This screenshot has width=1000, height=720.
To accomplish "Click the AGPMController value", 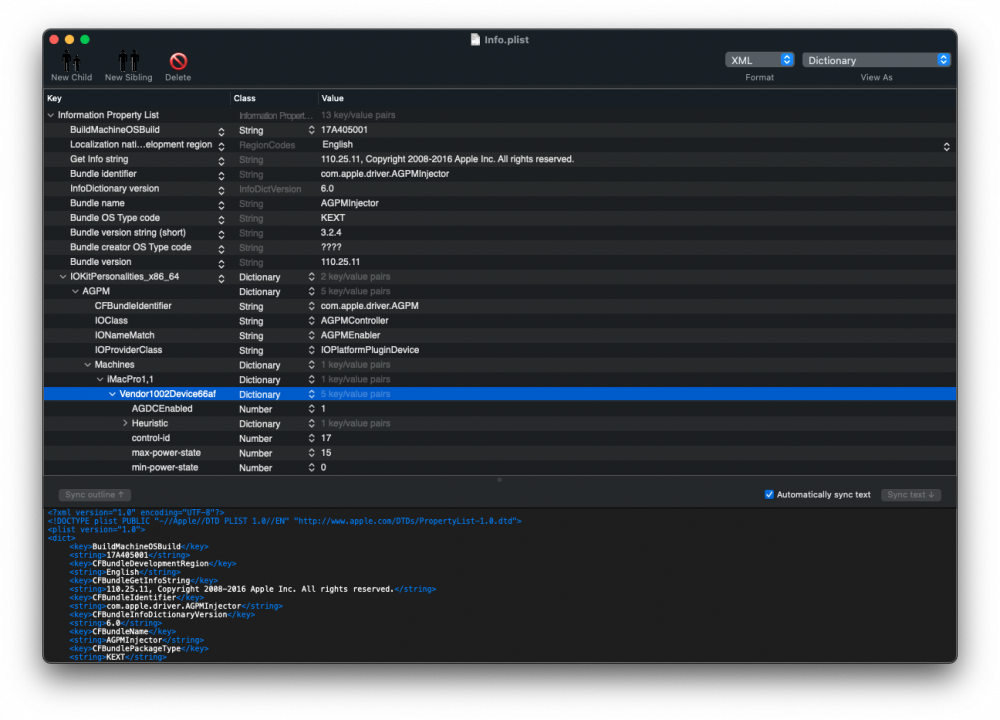I will (x=355, y=321).
